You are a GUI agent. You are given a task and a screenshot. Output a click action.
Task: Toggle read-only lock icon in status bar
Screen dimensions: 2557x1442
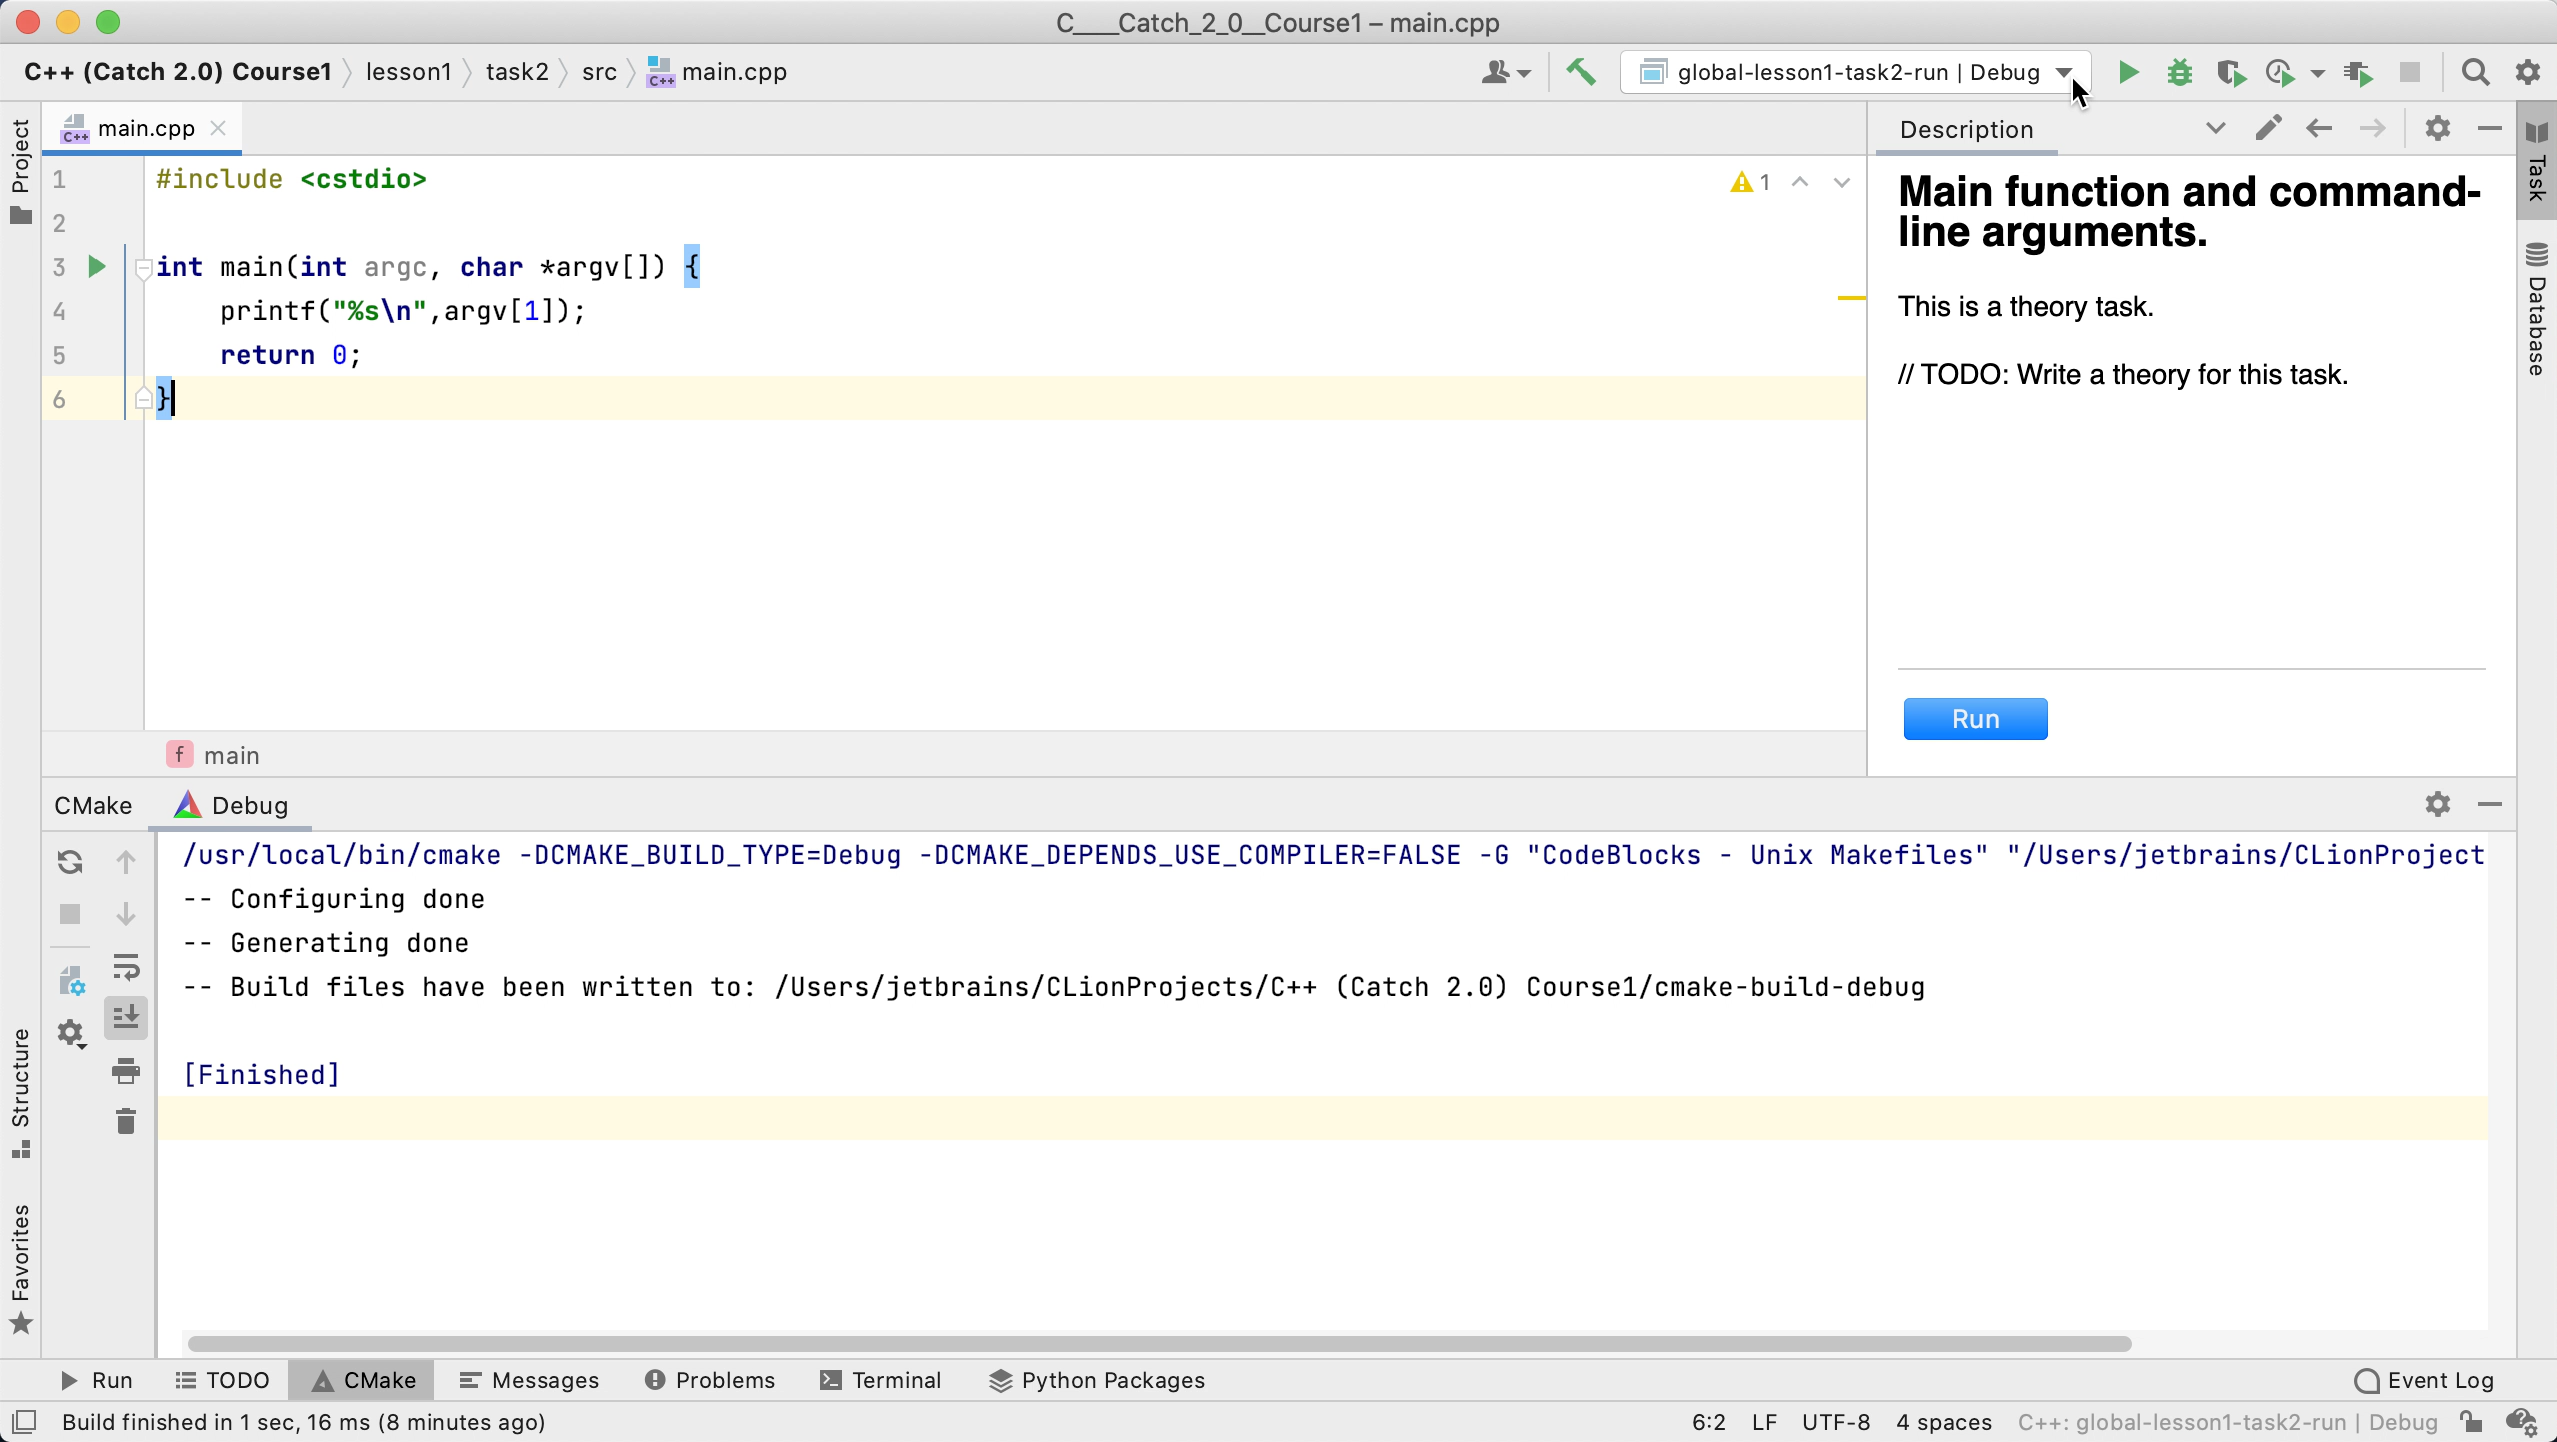(2472, 1422)
